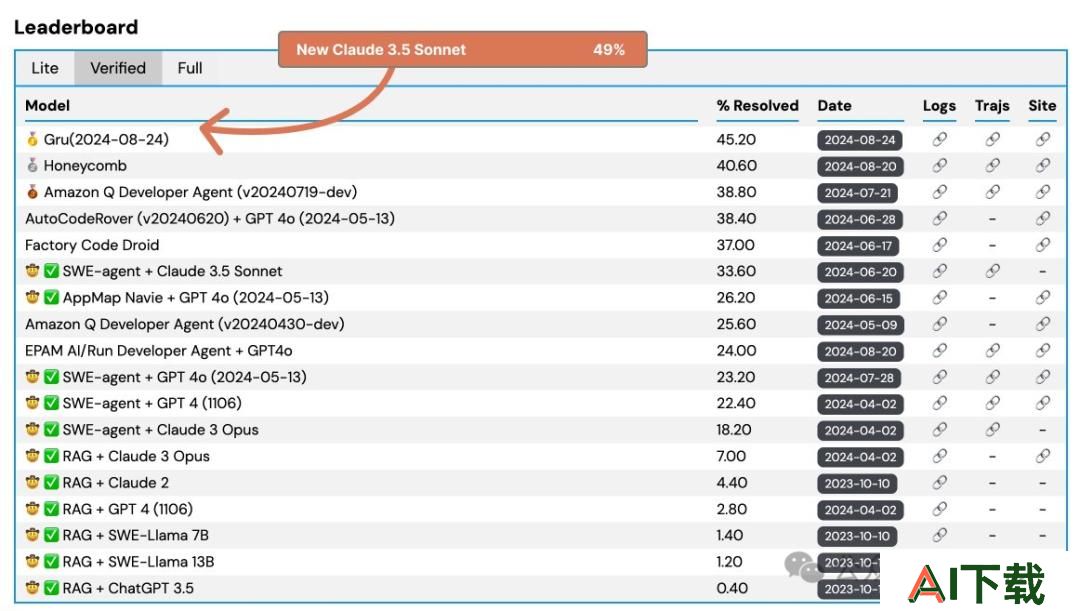The height and width of the screenshot is (611, 1080).
Task: Open logs link for RAG + Claude 3 Opus
Action: (x=939, y=457)
